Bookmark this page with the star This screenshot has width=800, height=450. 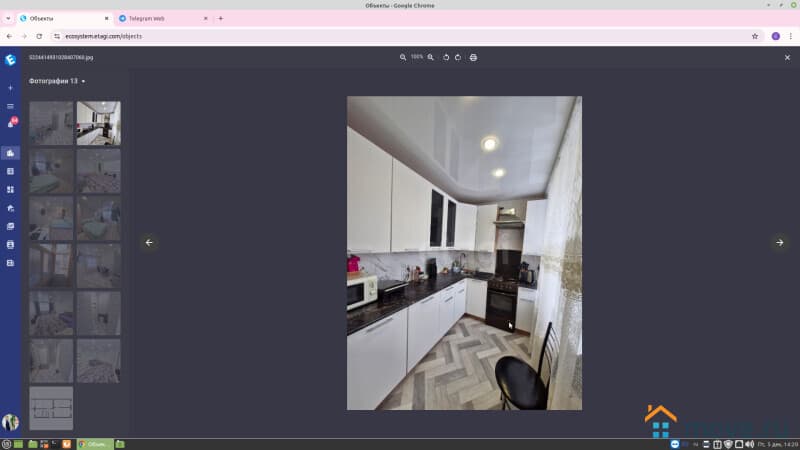pyautogui.click(x=755, y=36)
